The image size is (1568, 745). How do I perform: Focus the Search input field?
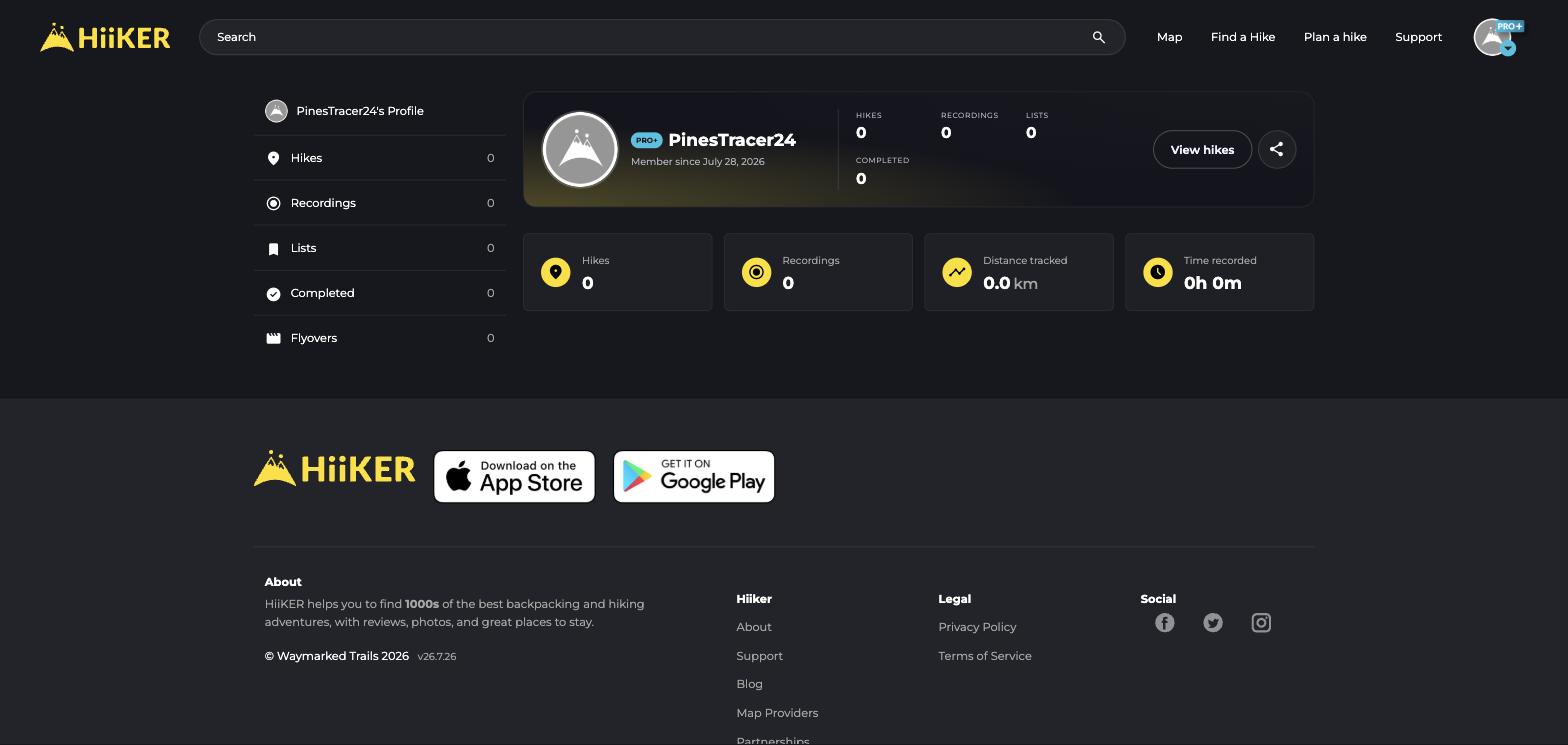(662, 37)
